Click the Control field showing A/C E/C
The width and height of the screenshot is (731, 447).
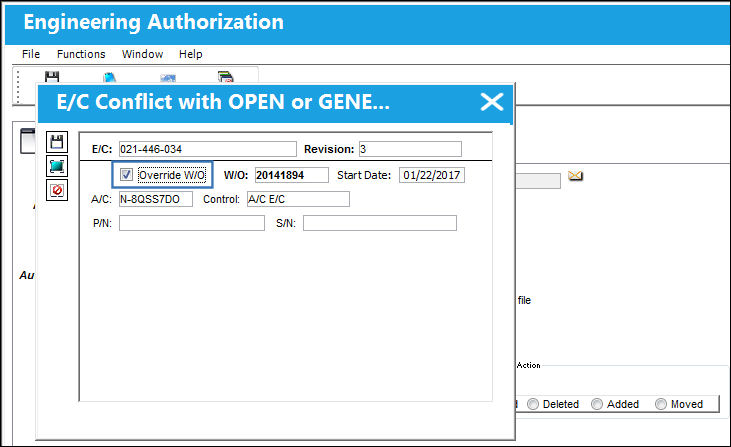[x=298, y=199]
